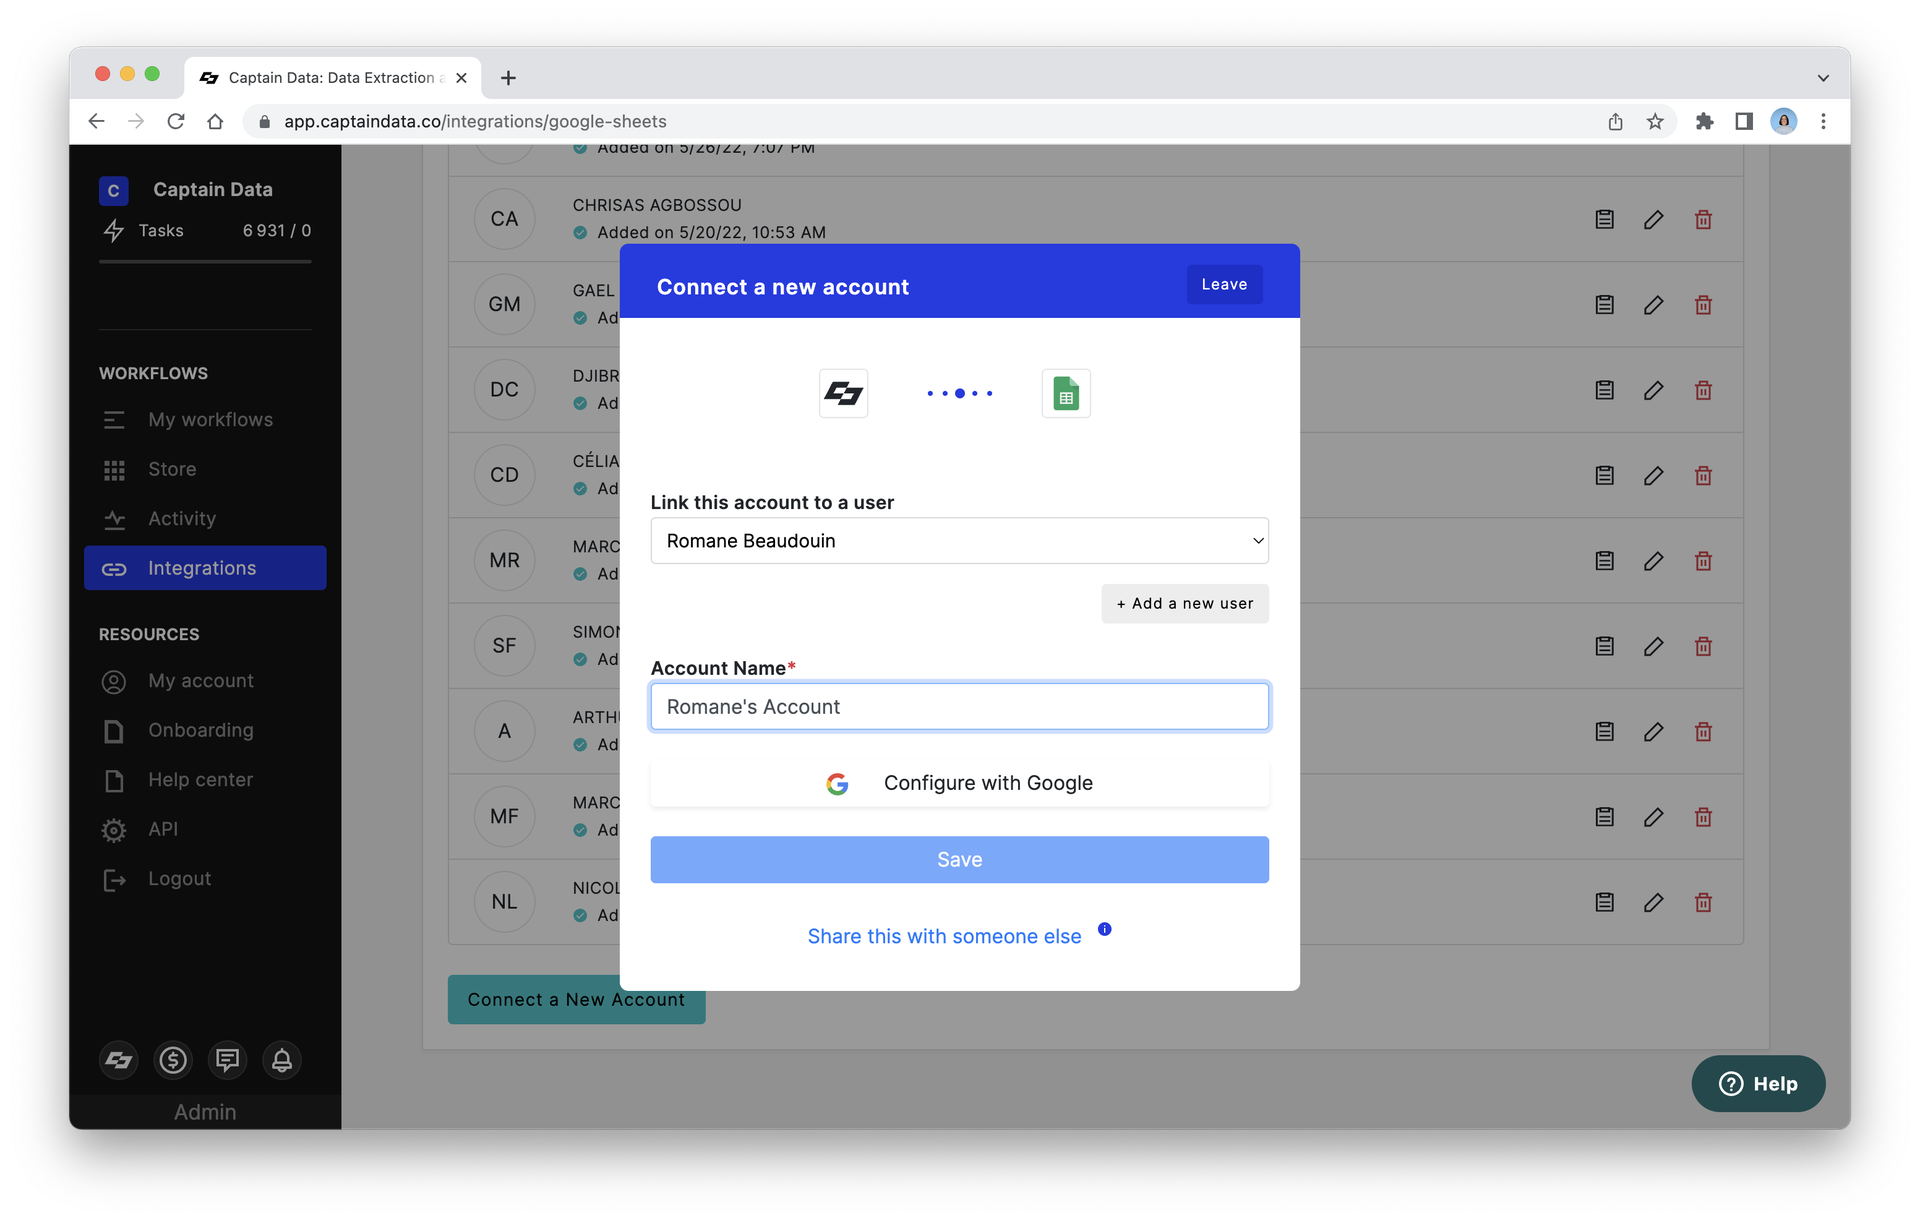The height and width of the screenshot is (1221, 1920).
Task: Click Admin at sidebar bottom
Action: coord(205,1112)
